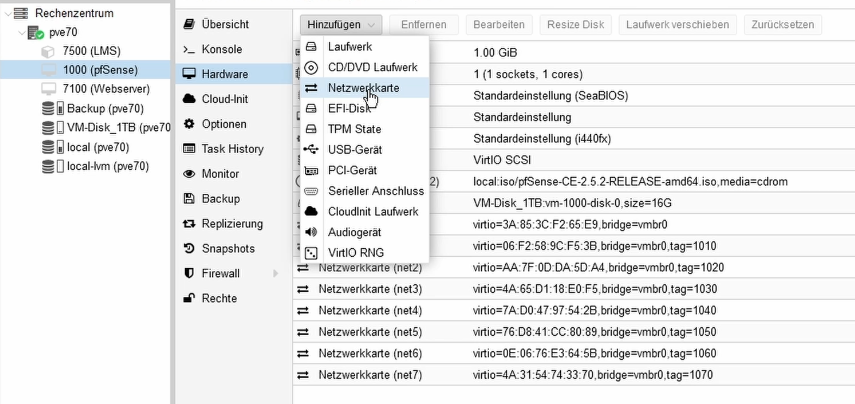This screenshot has height=404, width=855.
Task: Click the PCI-Gerät card icon
Action: click(311, 171)
